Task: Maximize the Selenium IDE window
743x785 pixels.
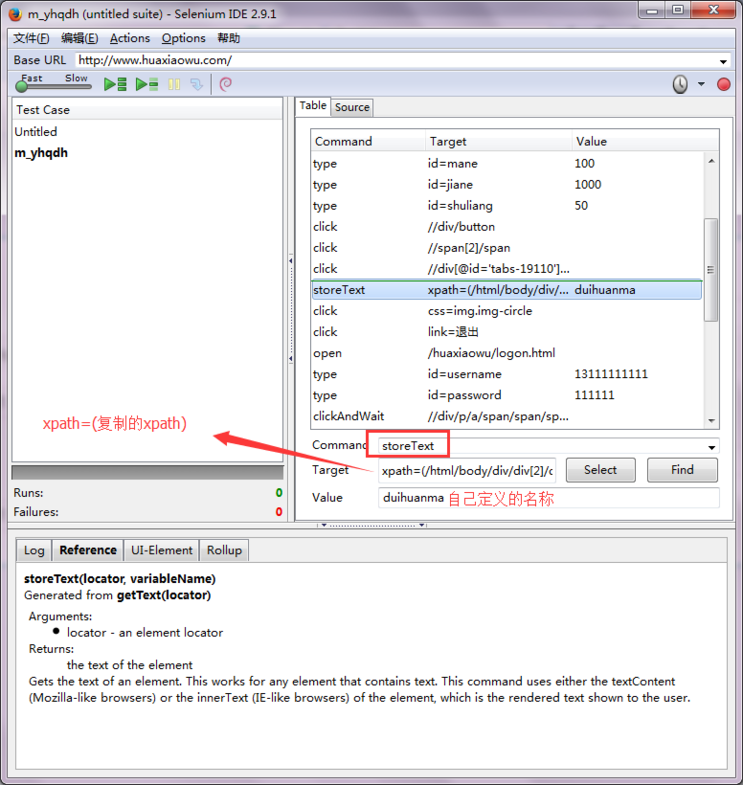Action: tap(677, 11)
